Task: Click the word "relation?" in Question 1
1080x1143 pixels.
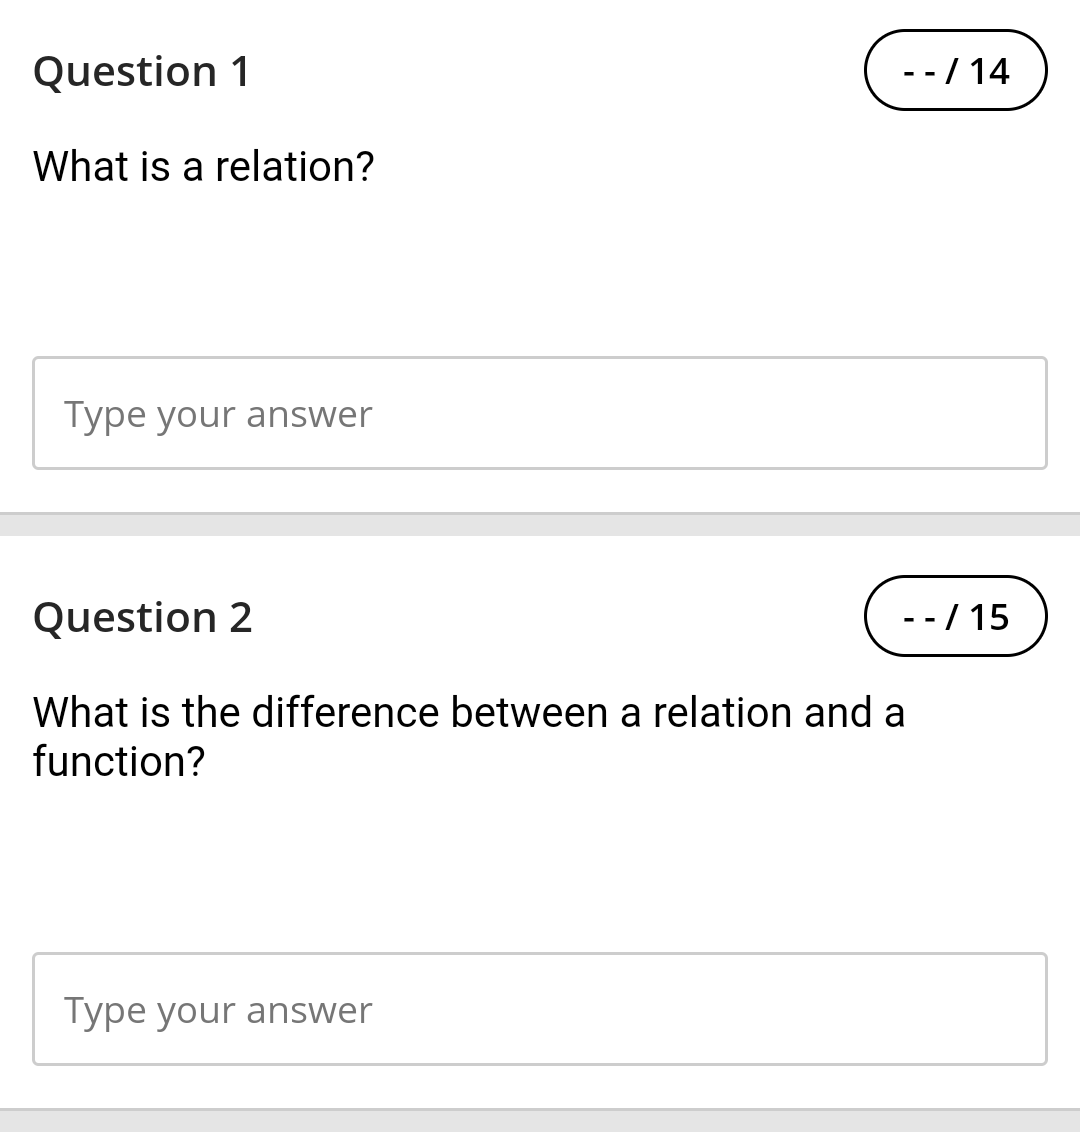Action: (294, 167)
